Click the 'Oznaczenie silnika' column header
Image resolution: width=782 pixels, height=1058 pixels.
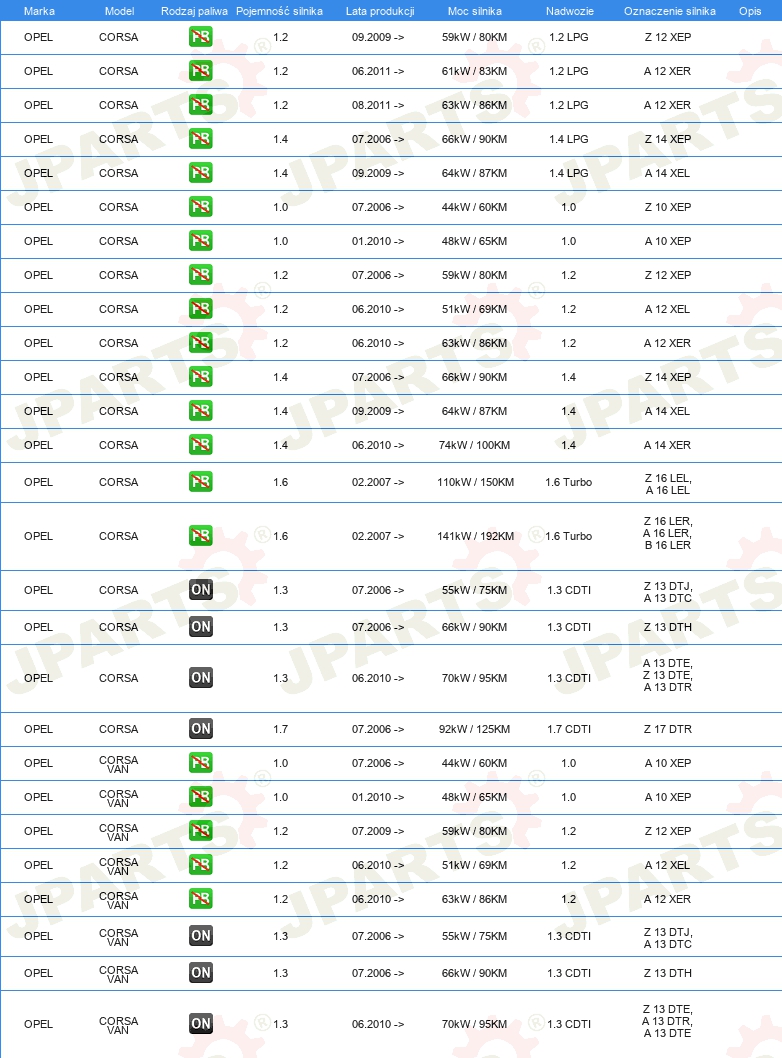669,11
